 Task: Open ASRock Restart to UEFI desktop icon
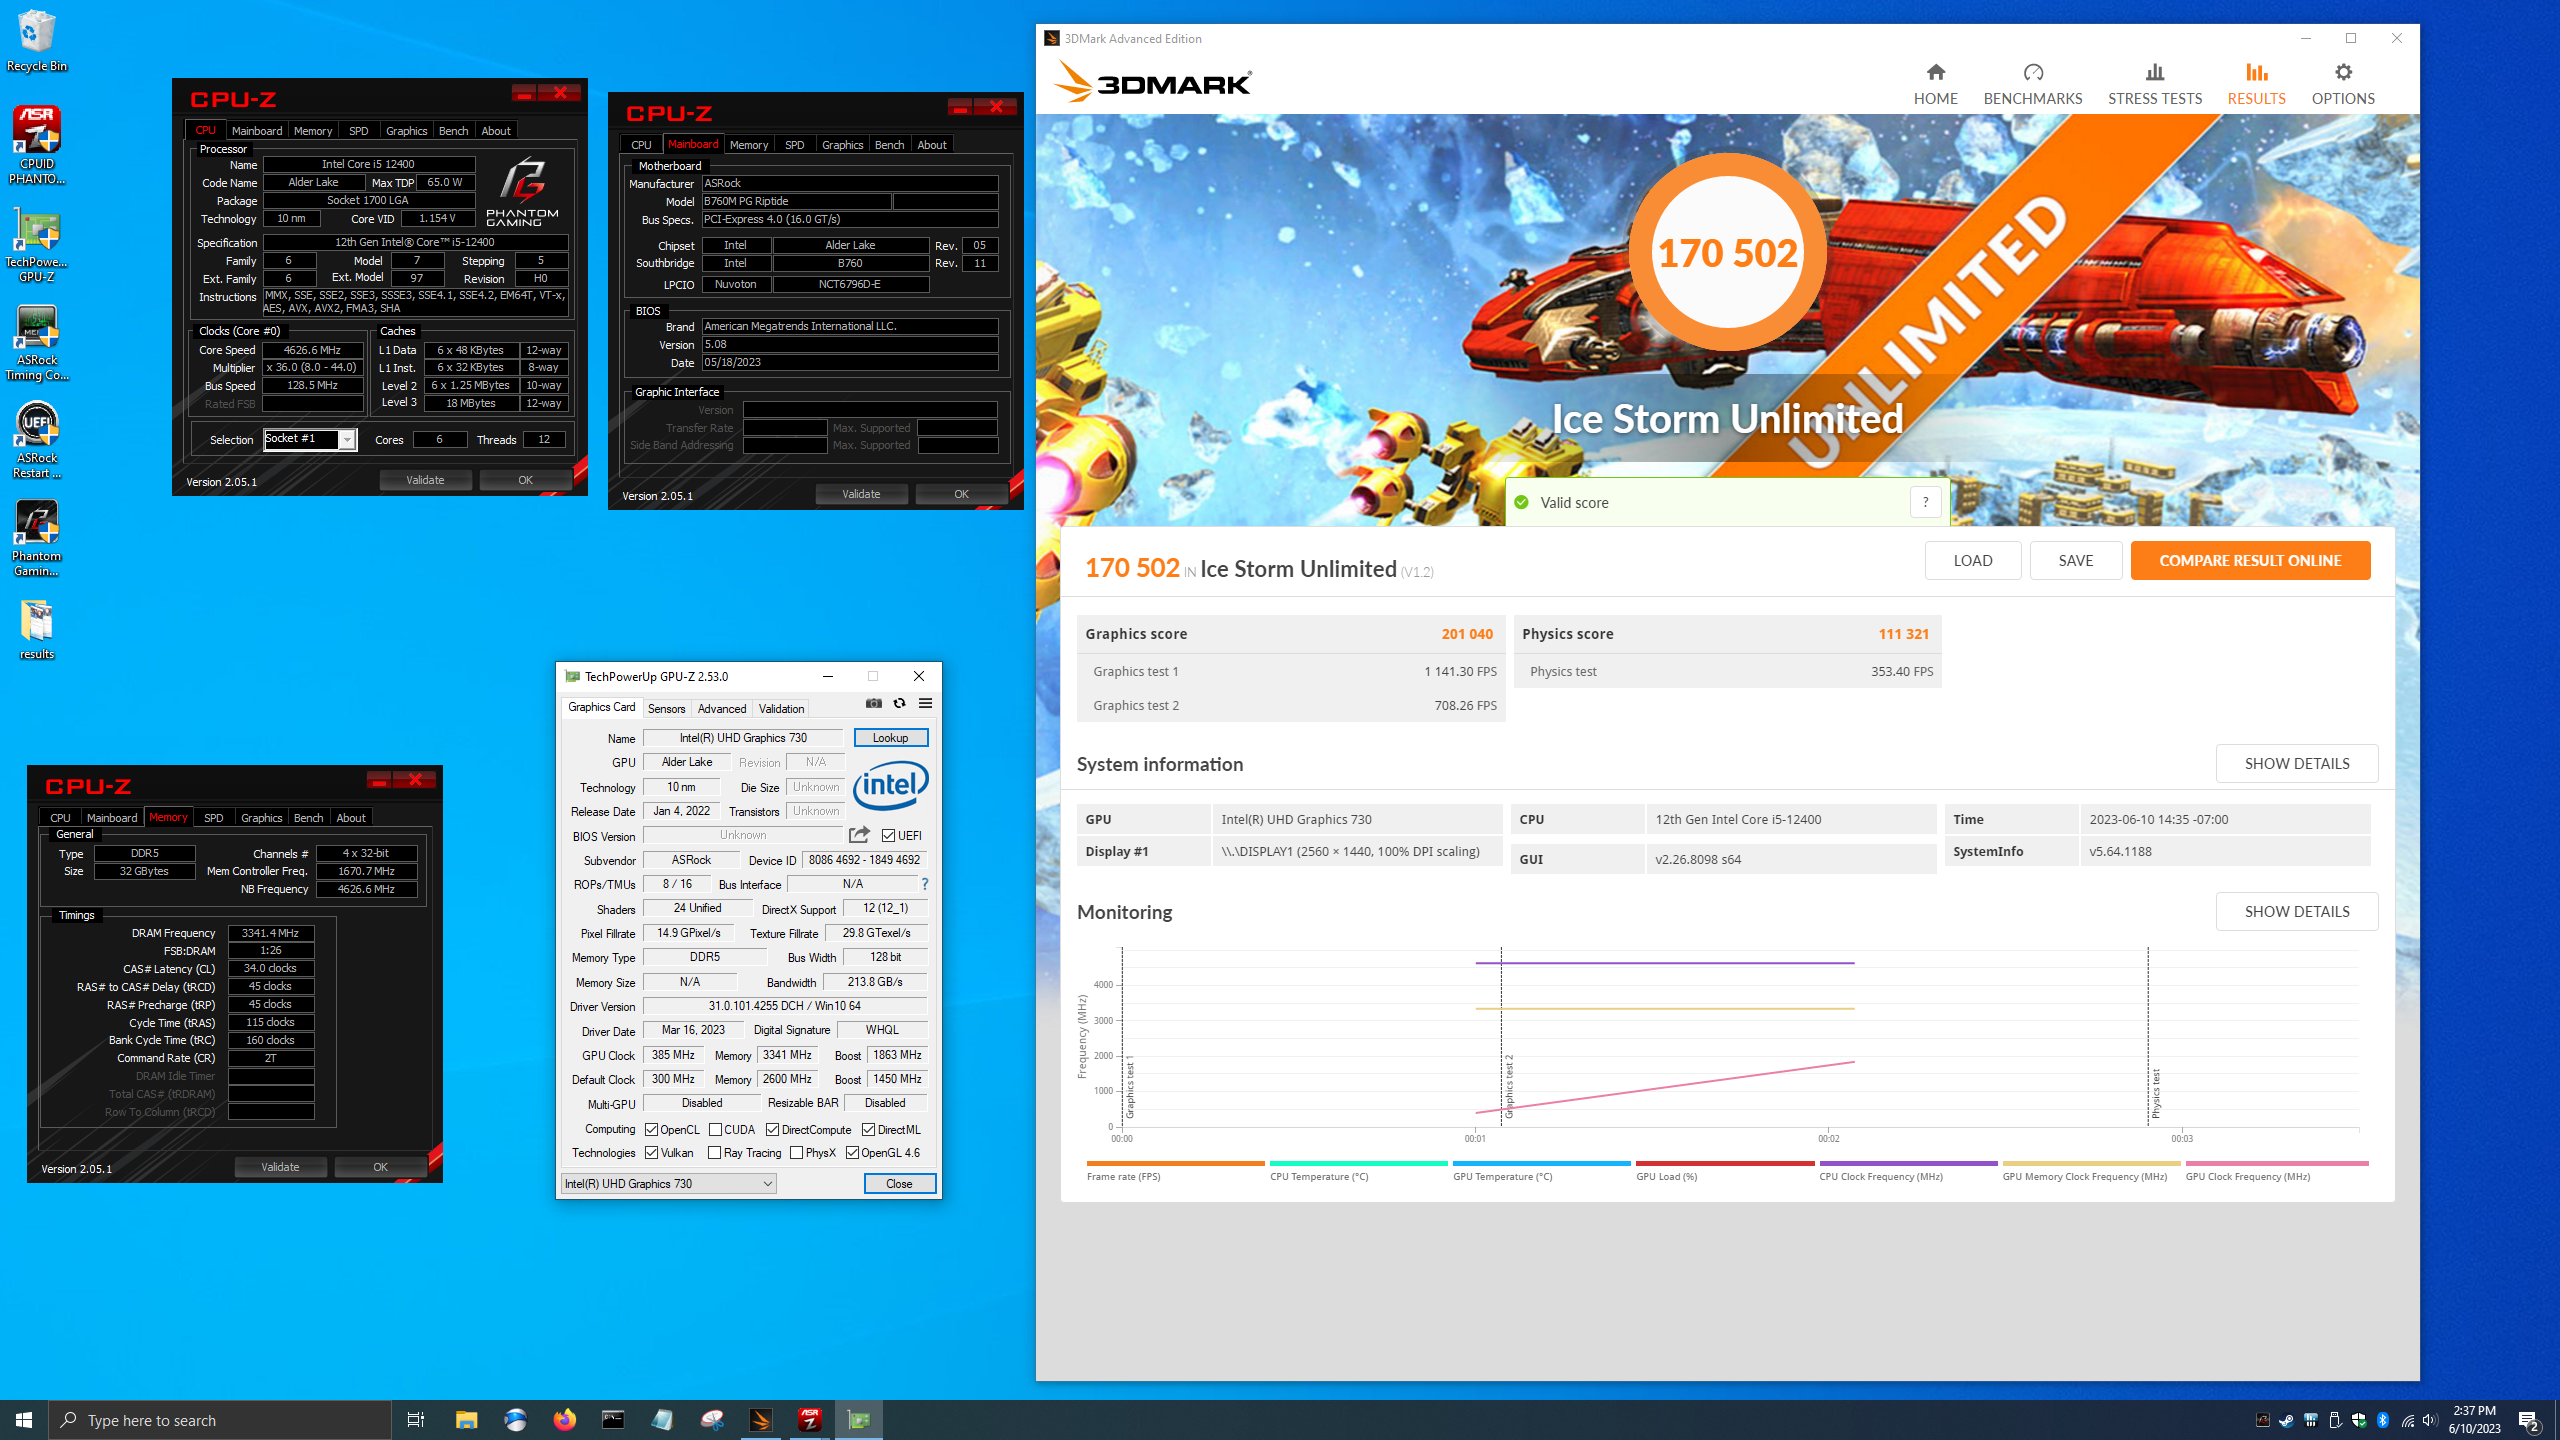click(37, 441)
